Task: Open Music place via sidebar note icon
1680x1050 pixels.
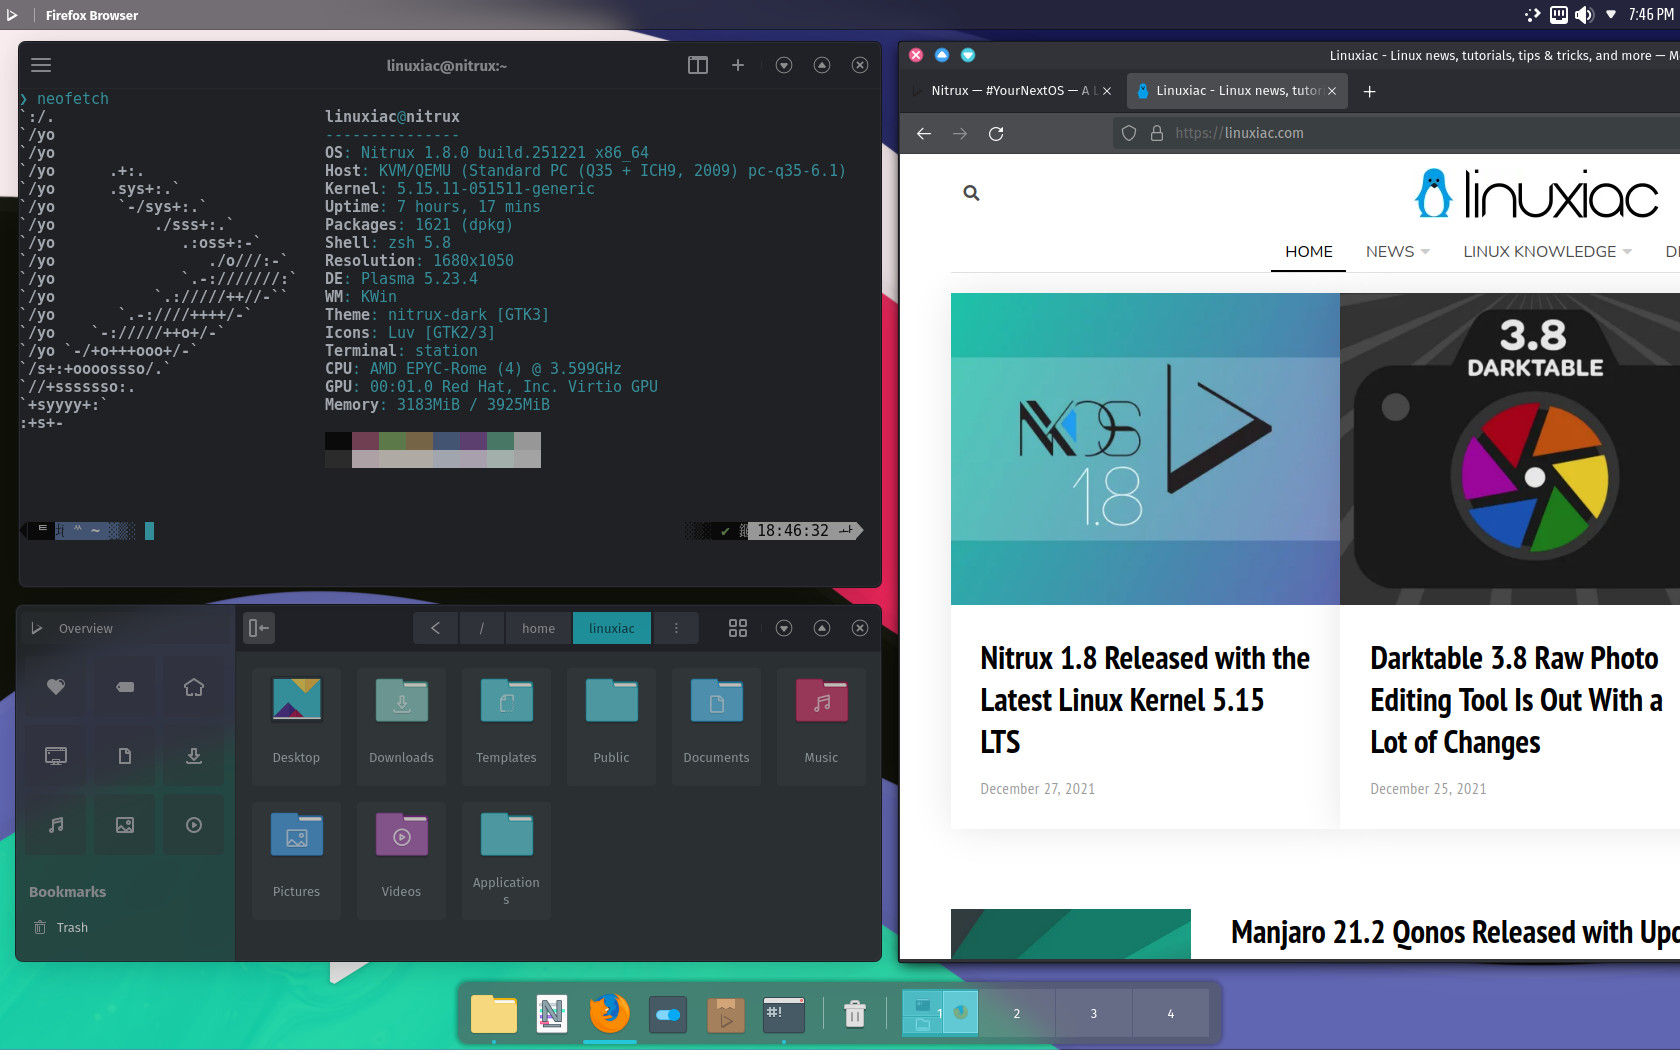Action: point(56,824)
